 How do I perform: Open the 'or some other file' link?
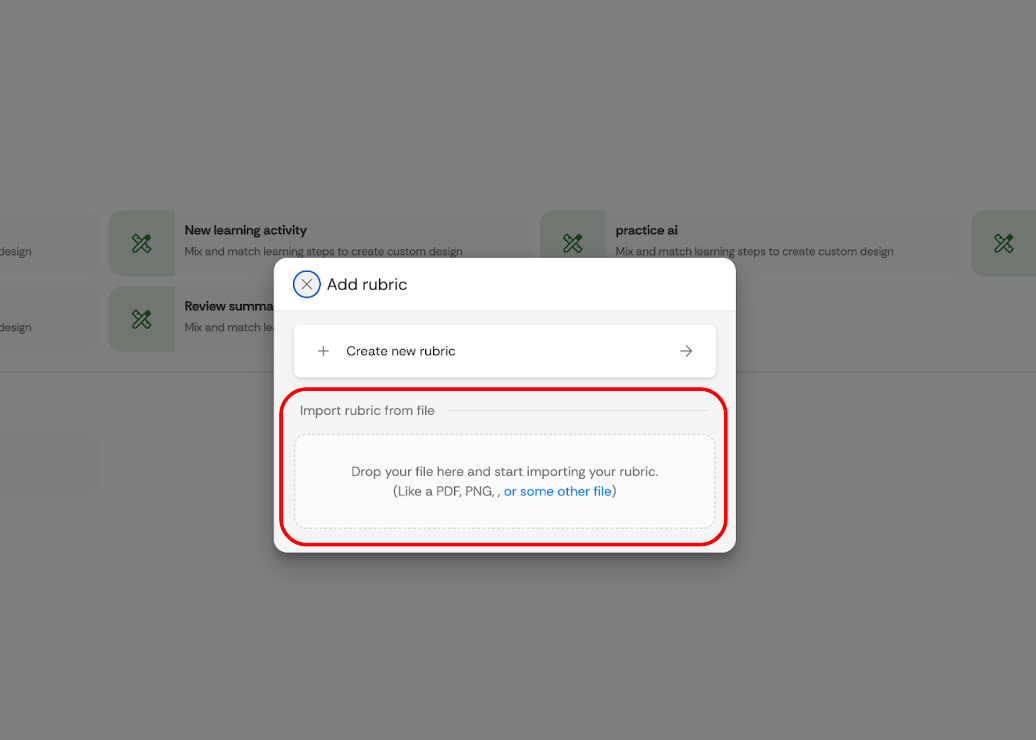(x=557, y=491)
